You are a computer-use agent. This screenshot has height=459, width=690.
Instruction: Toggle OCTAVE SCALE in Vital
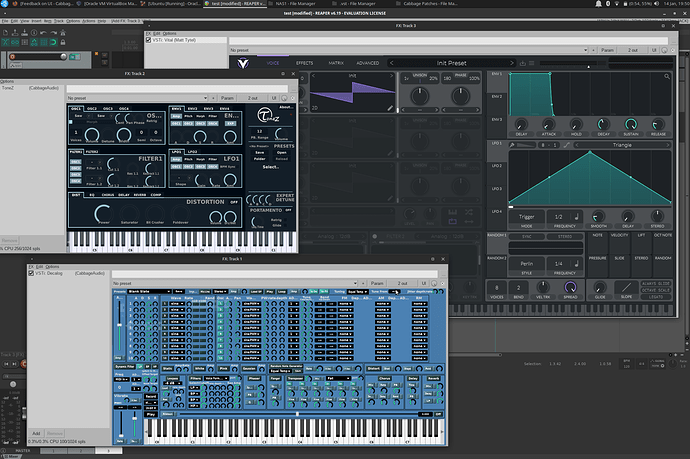656,290
